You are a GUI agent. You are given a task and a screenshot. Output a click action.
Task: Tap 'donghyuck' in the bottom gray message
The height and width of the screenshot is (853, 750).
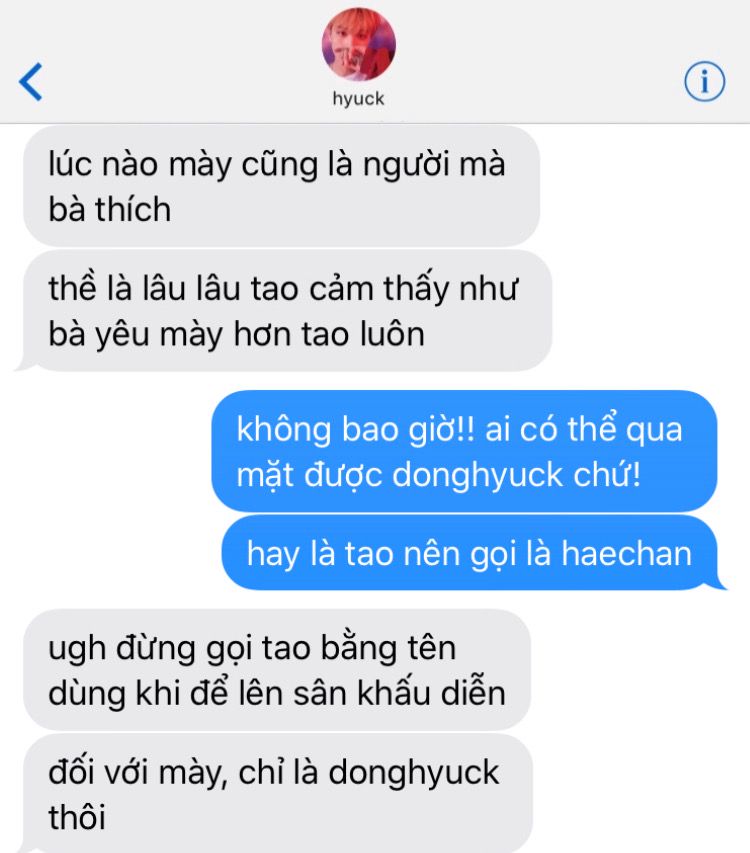pyautogui.click(x=413, y=773)
